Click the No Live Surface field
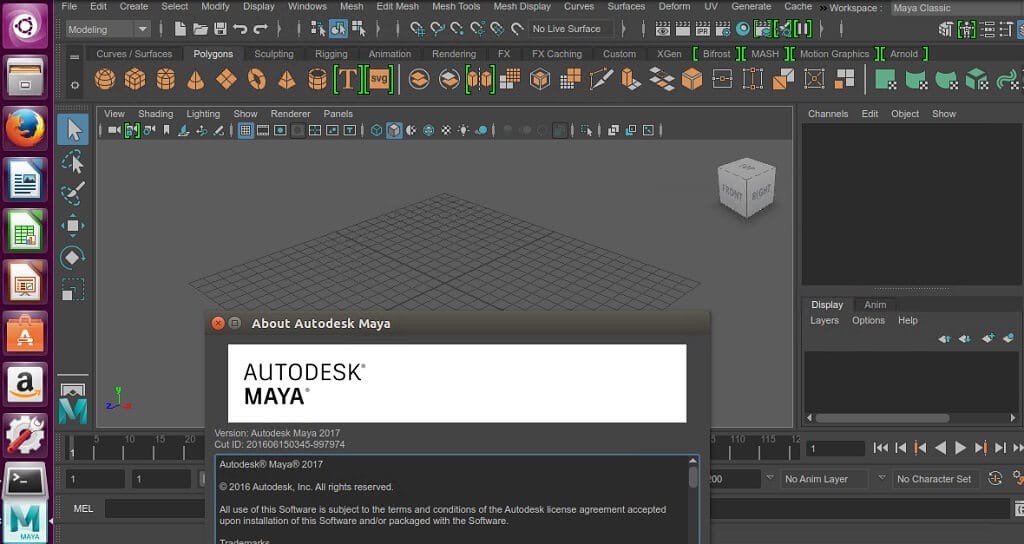Viewport: 1024px width, 544px height. point(571,29)
